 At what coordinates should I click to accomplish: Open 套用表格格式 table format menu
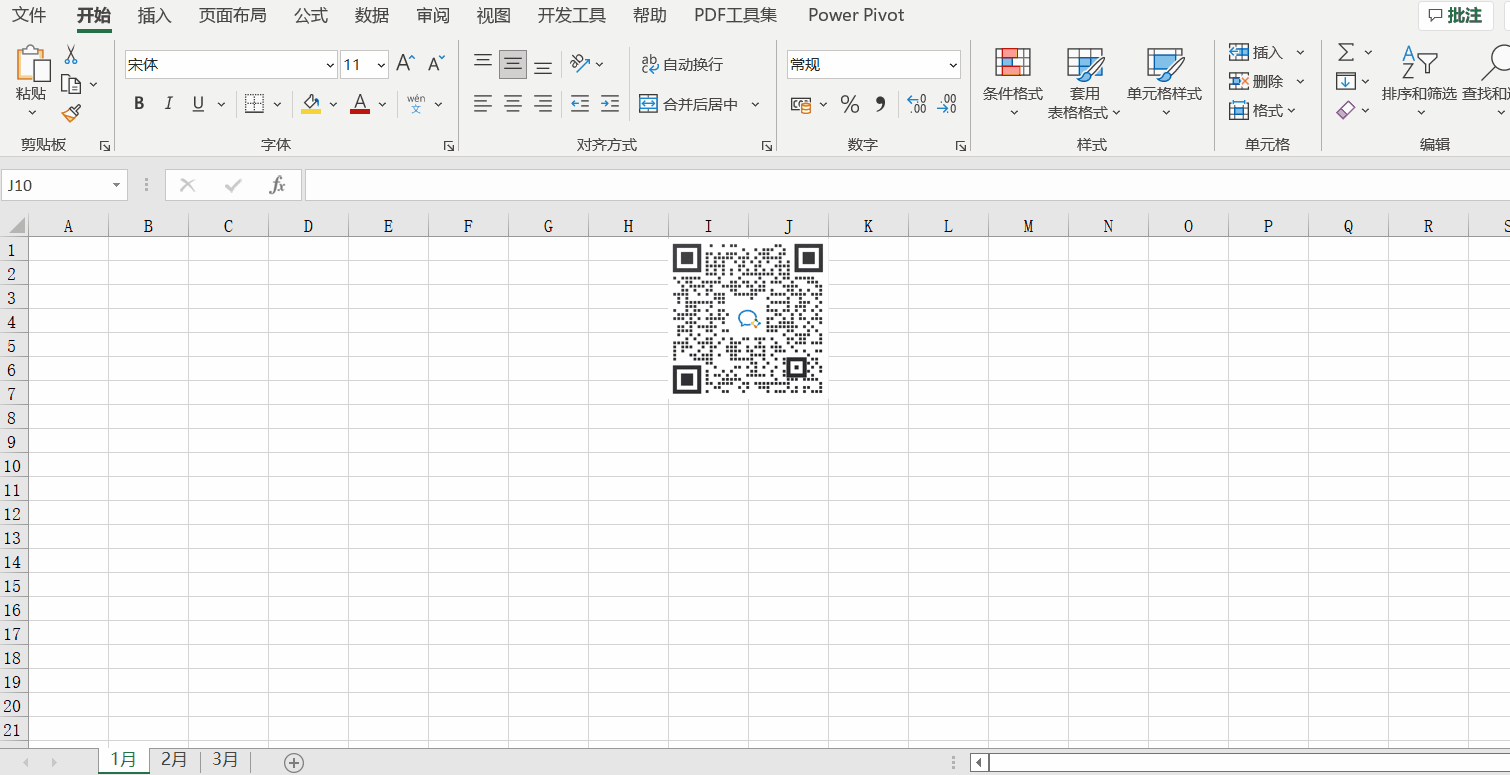click(1085, 83)
